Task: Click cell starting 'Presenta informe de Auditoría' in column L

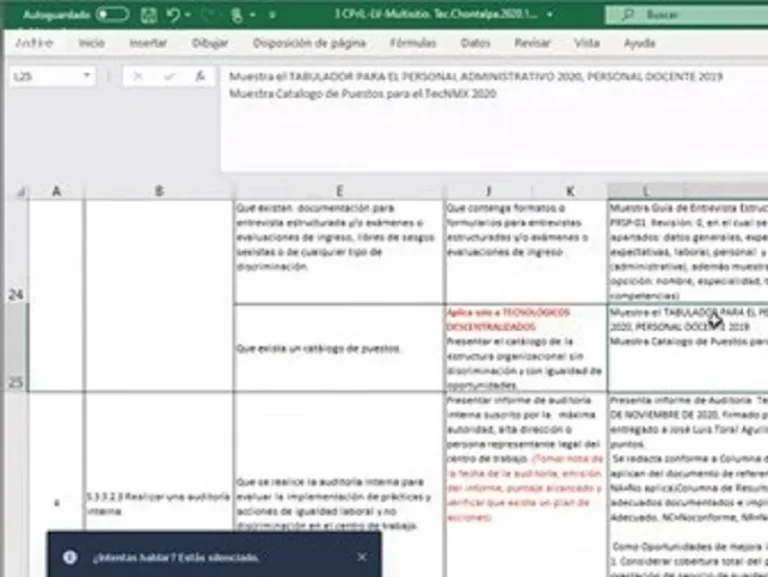Action: pyautogui.click(x=688, y=485)
